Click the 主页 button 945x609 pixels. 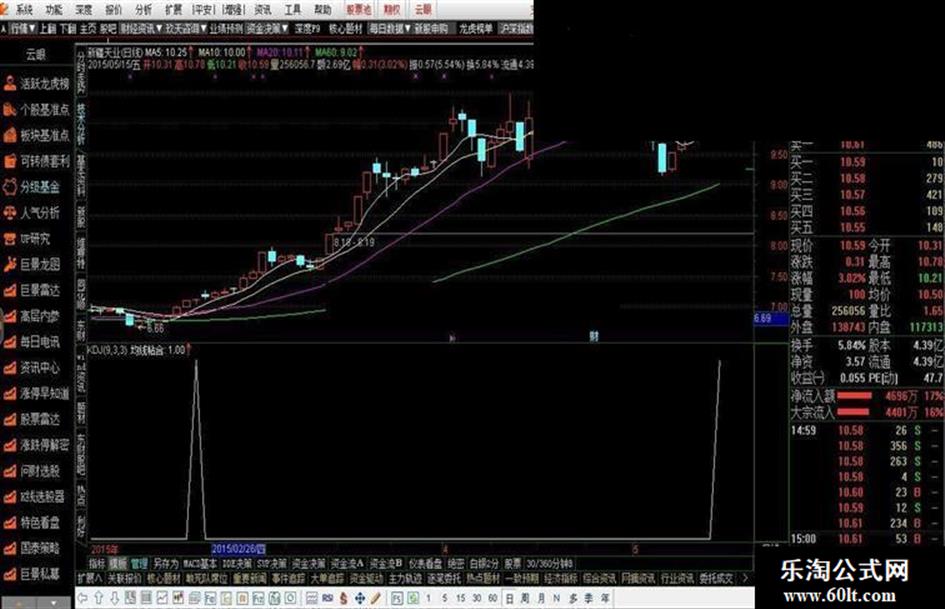pos(88,28)
